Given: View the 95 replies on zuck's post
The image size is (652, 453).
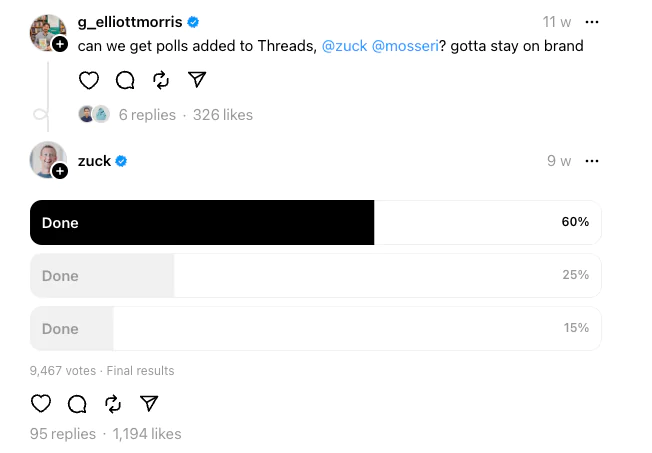Looking at the screenshot, I should (x=63, y=434).
